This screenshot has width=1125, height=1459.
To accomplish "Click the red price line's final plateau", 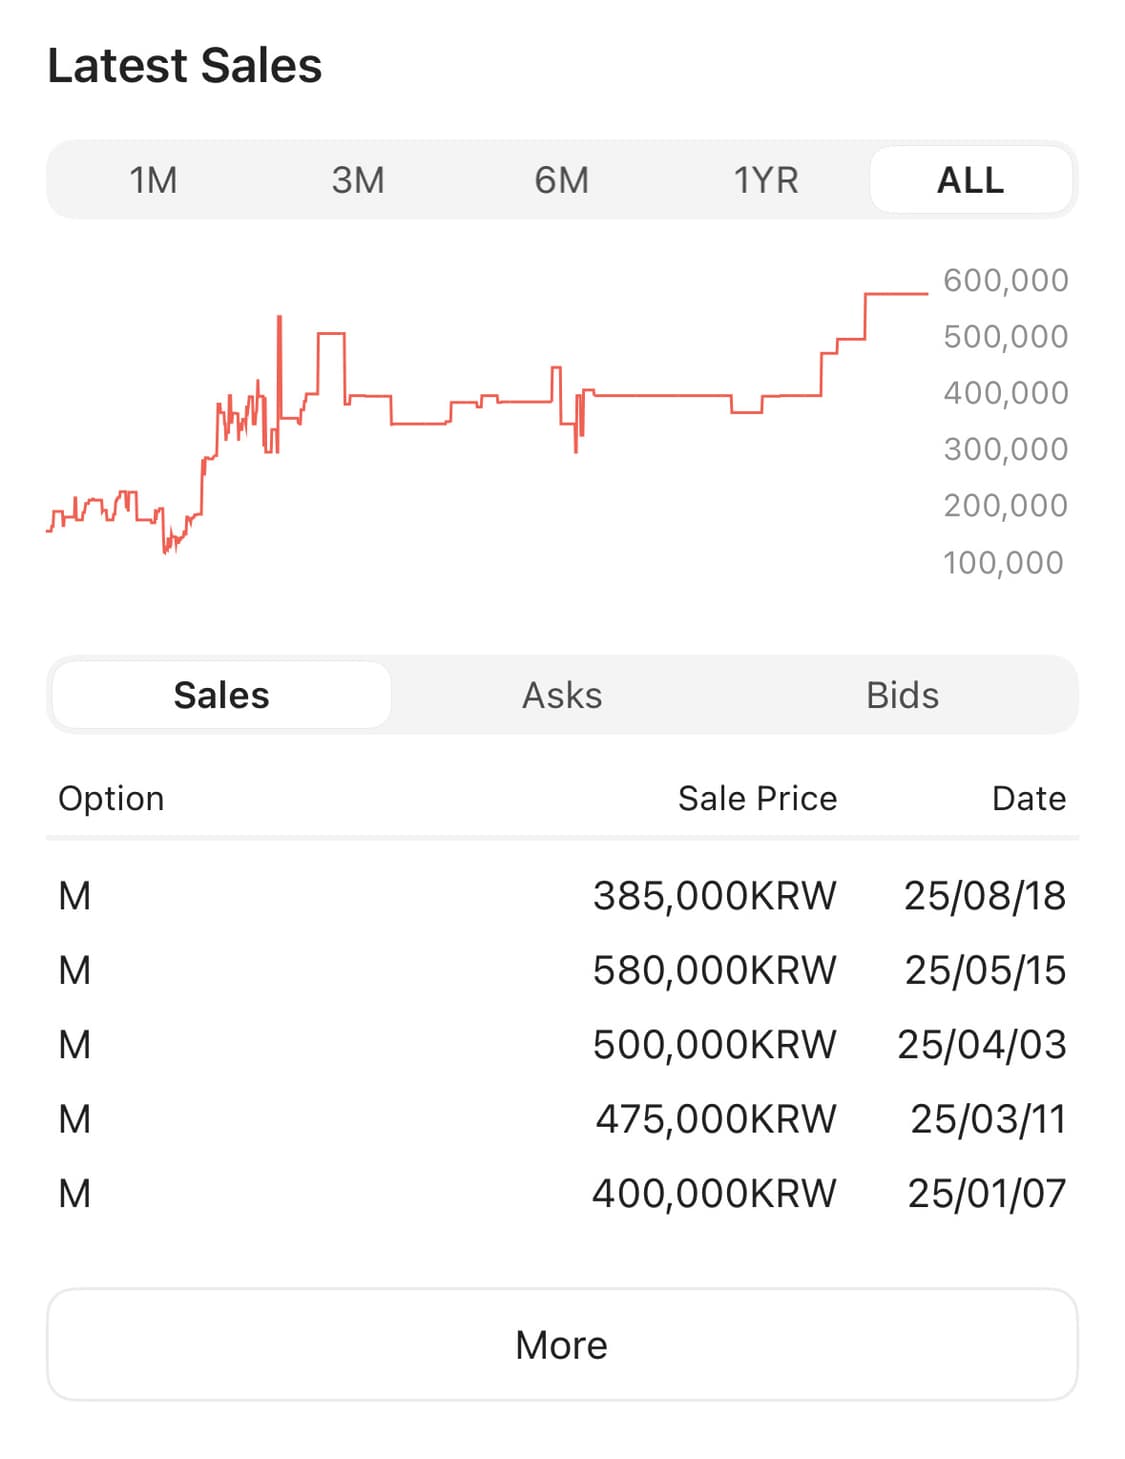I will (x=896, y=294).
